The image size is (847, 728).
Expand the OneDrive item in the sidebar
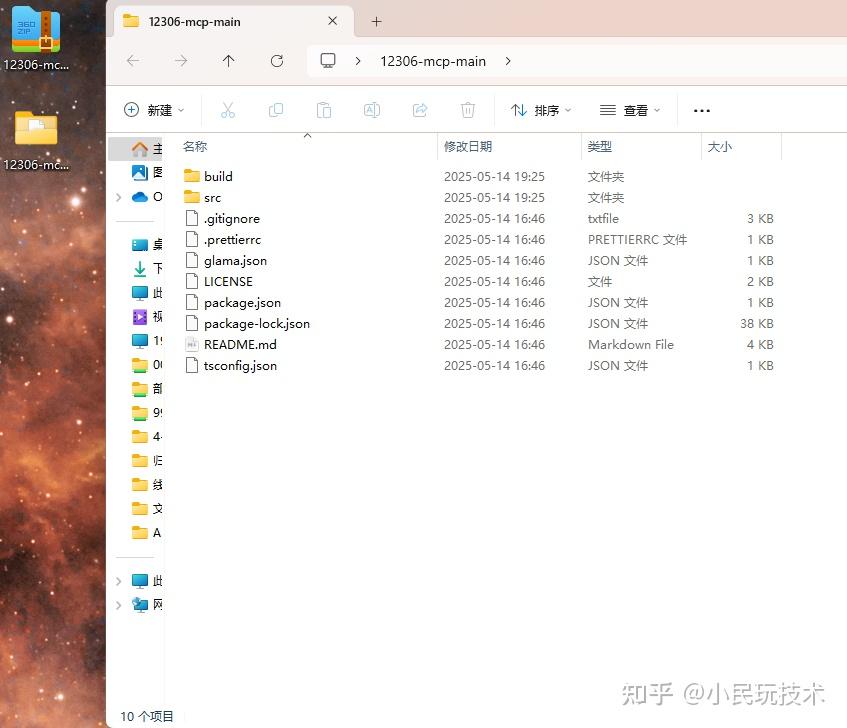click(120, 197)
